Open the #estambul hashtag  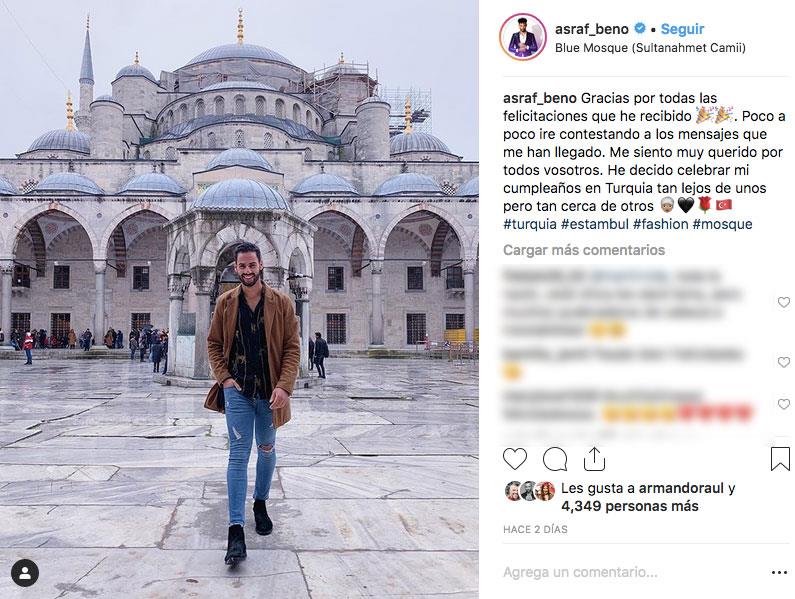coord(595,224)
